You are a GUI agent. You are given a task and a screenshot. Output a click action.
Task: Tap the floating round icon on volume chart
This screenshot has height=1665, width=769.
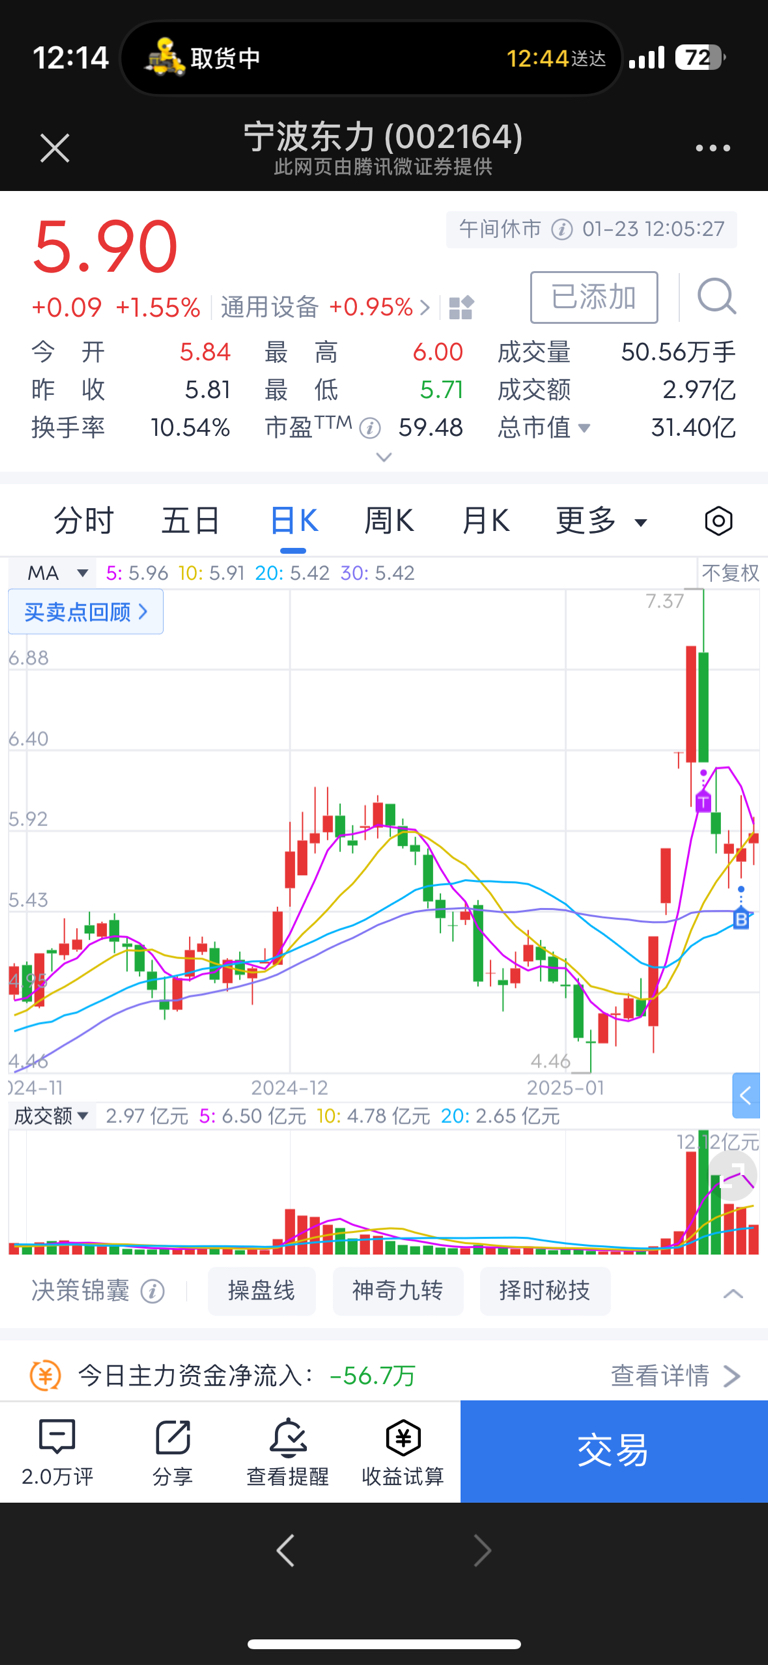733,1175
